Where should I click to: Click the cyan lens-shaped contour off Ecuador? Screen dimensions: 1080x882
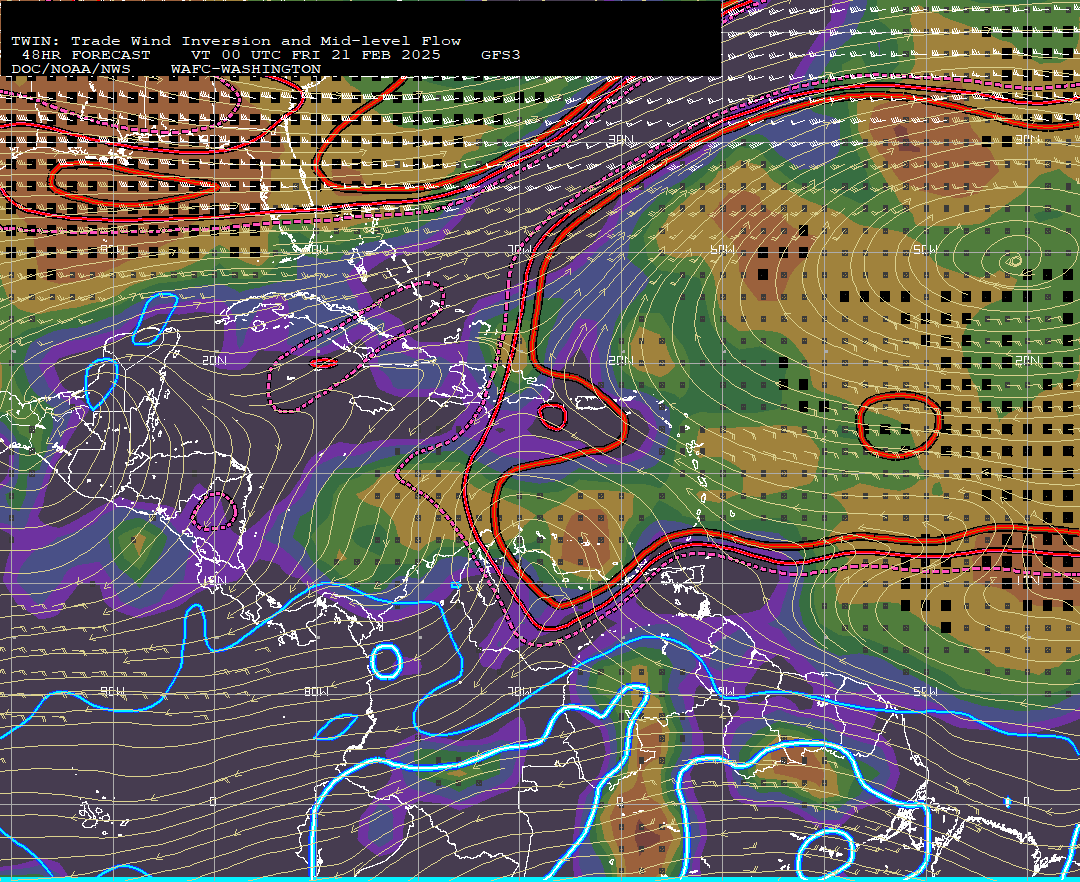pos(337,726)
